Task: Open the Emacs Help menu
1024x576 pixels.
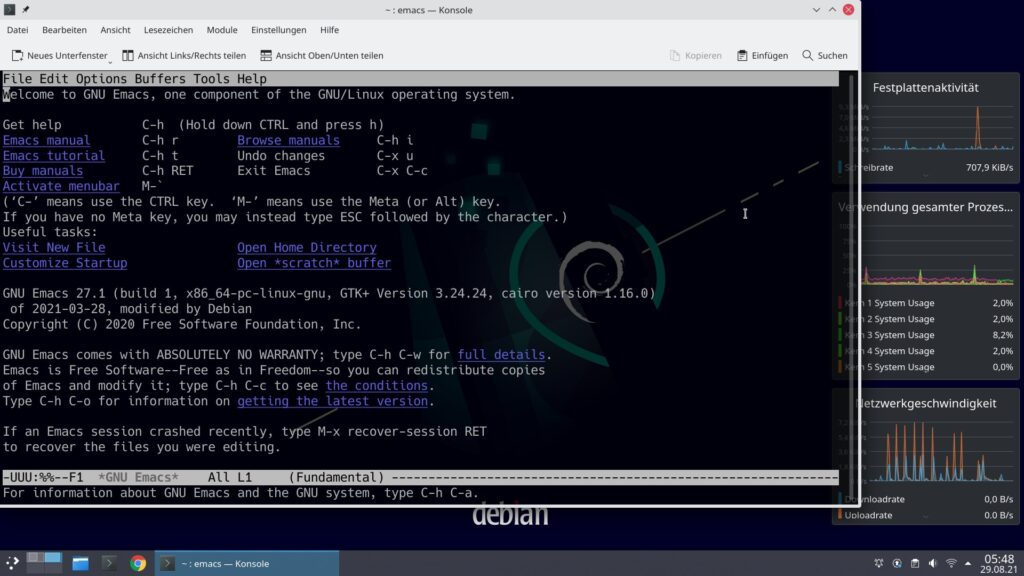Action: [x=252, y=79]
